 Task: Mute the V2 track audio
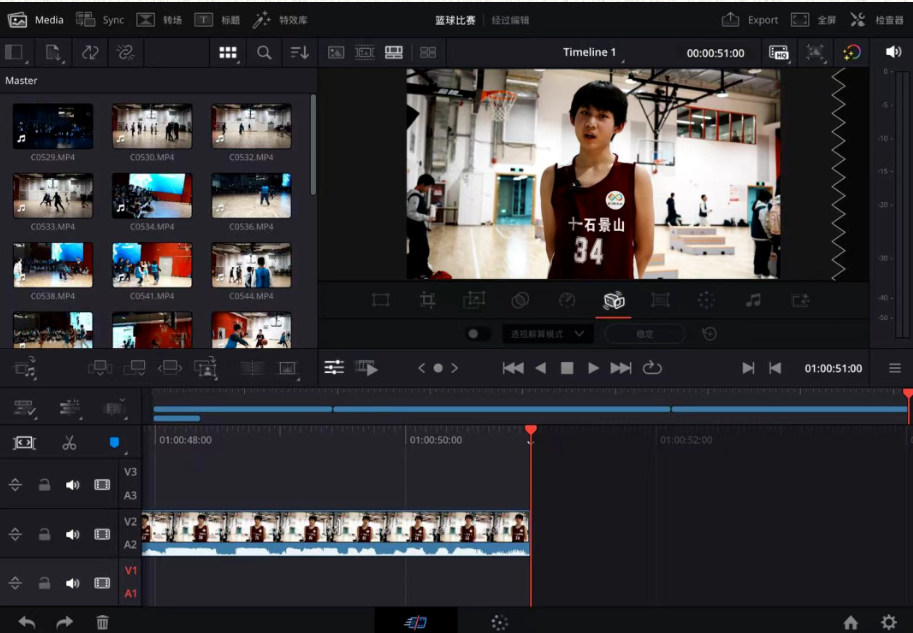[x=72, y=534]
